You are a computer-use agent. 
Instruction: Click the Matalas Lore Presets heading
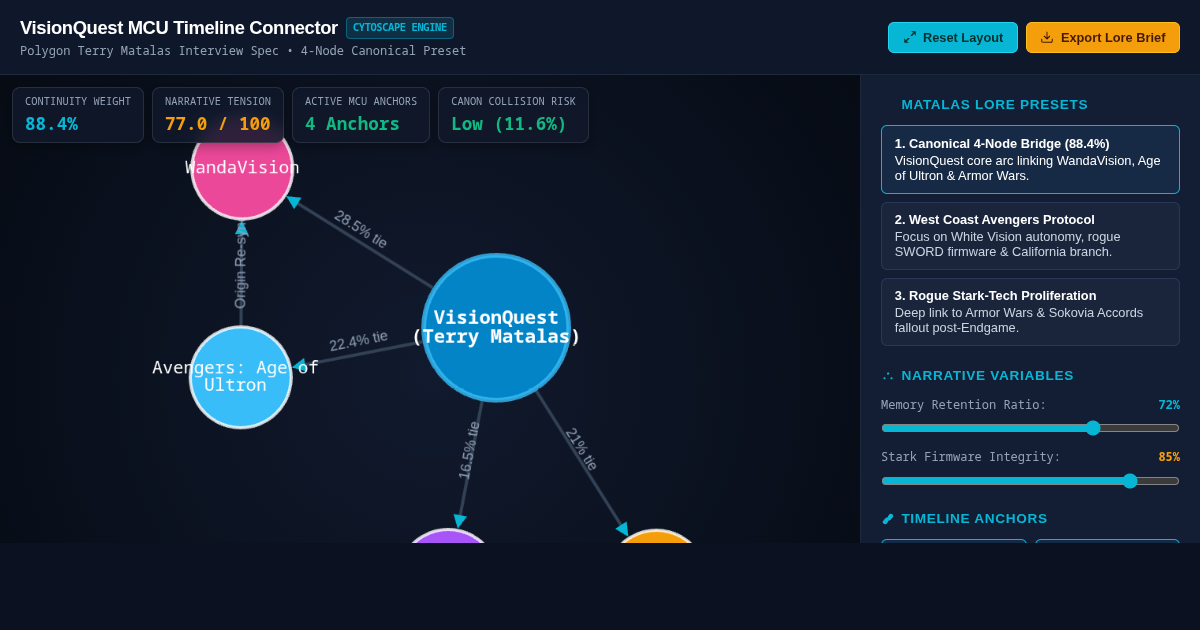coord(994,105)
